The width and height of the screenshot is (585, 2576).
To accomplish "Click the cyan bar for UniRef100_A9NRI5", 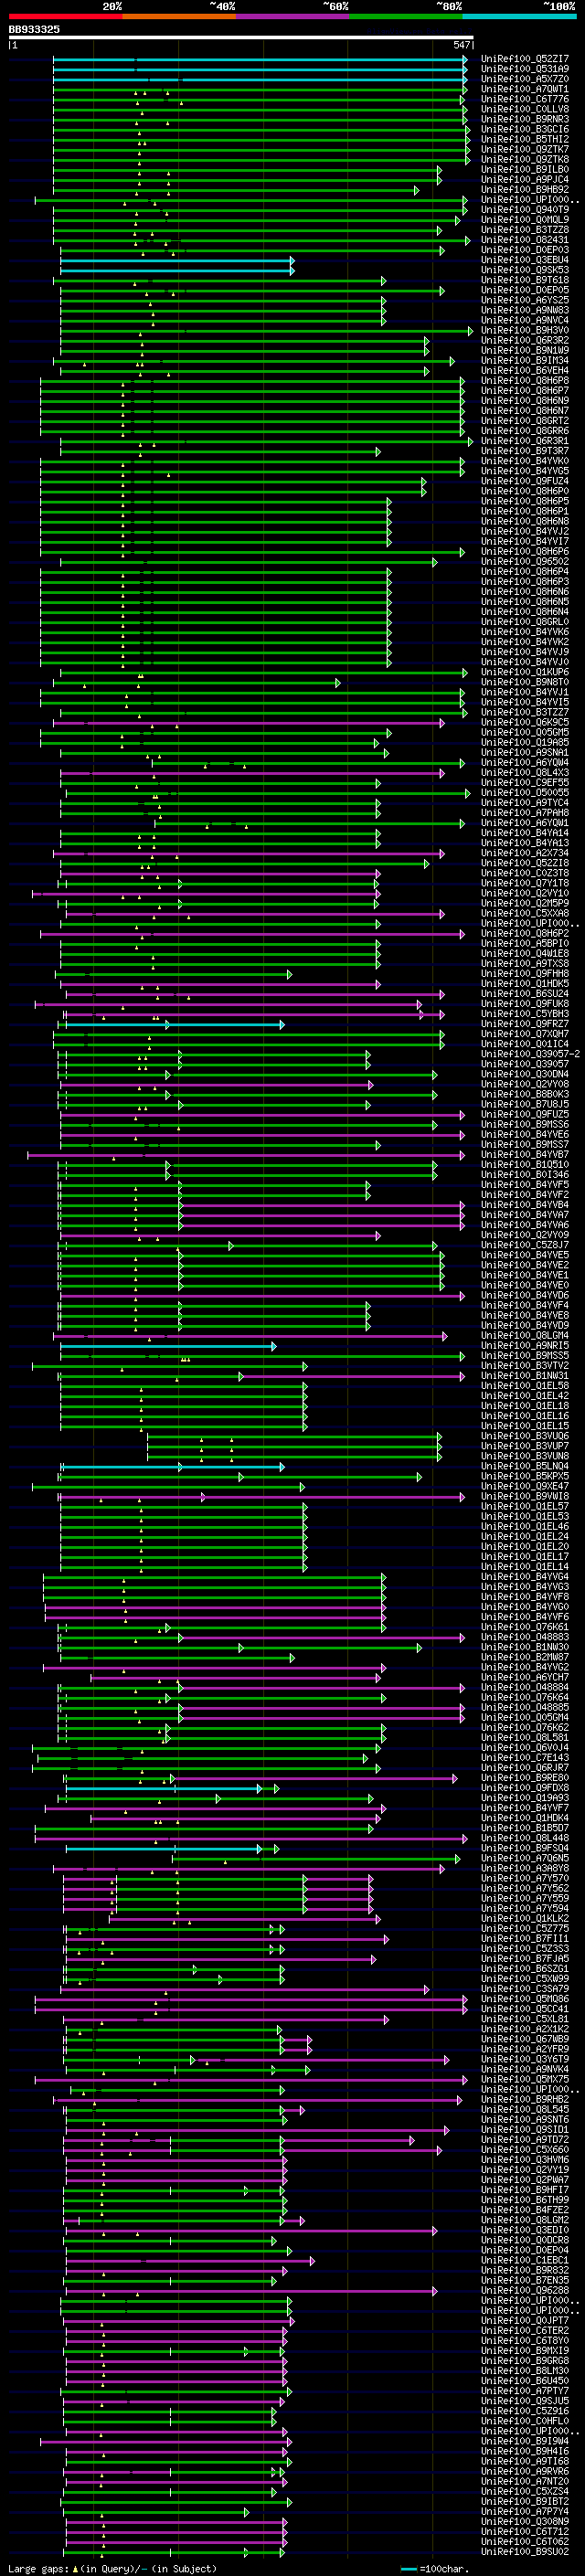I will 168,1346.
